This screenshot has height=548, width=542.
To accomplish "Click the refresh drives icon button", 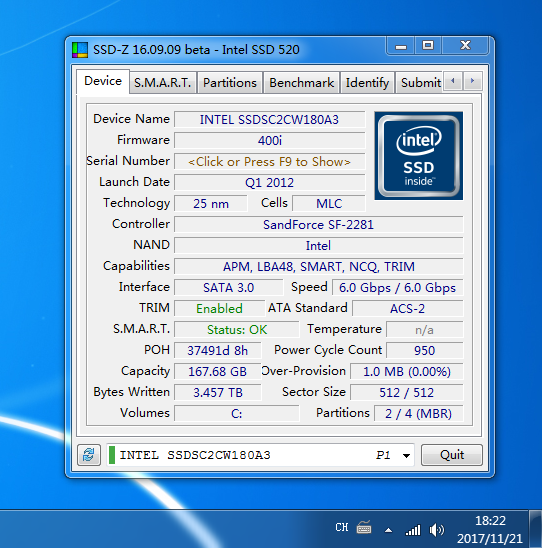I will tap(89, 455).
